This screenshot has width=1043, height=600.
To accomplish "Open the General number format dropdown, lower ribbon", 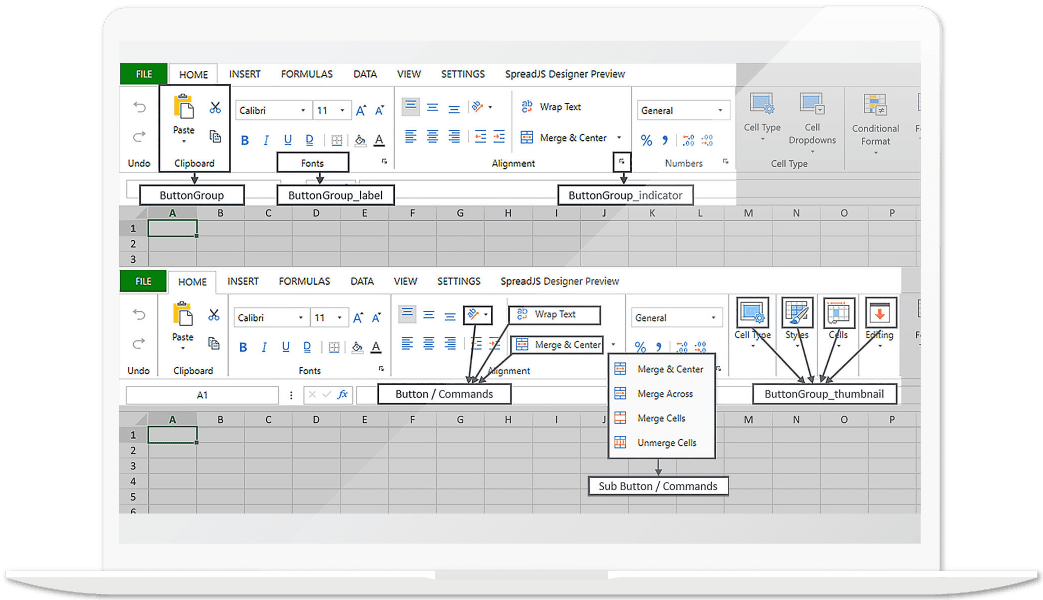I will coord(676,318).
